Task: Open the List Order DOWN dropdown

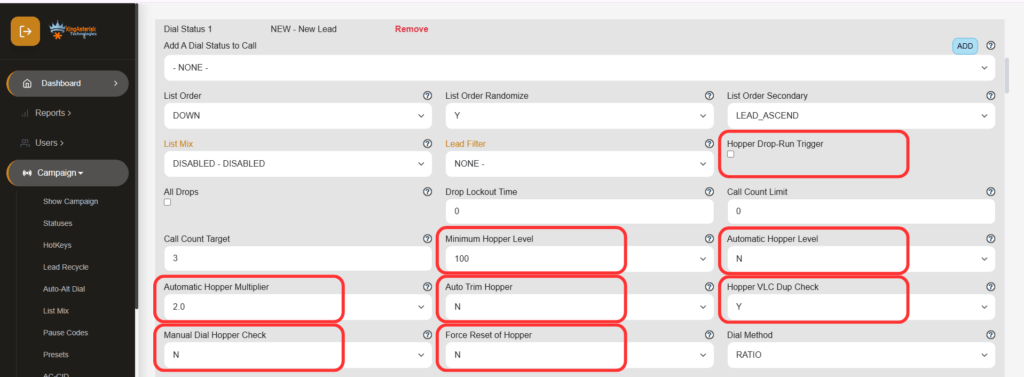Action: (x=298, y=116)
